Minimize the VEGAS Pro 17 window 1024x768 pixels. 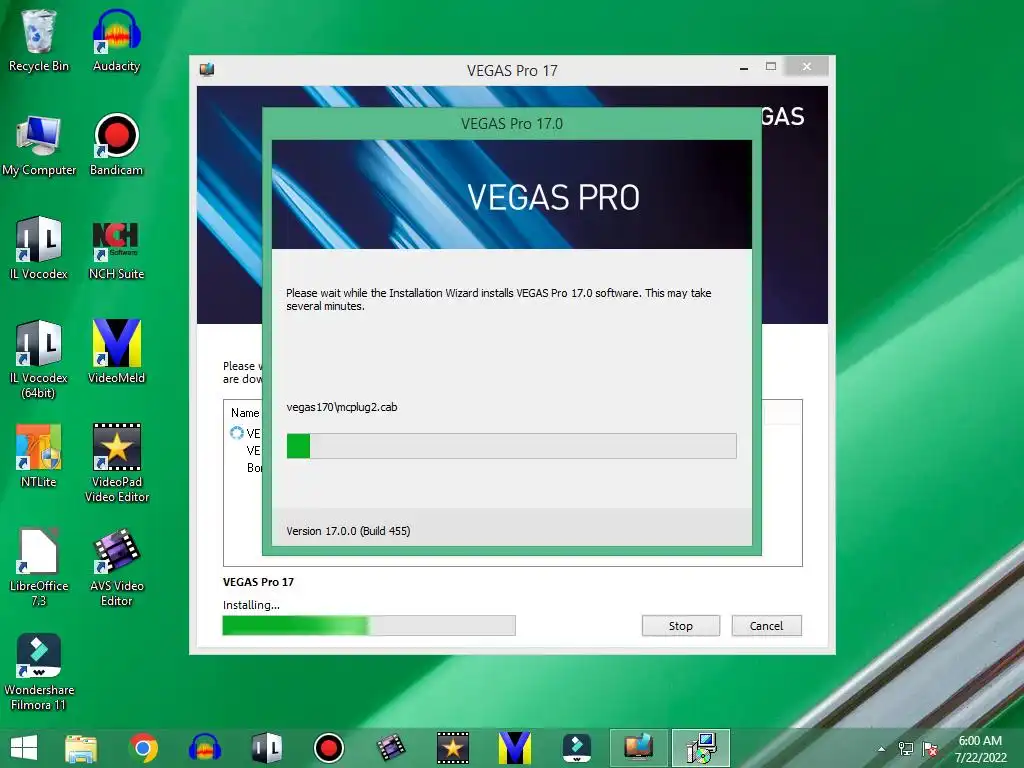[x=744, y=67]
